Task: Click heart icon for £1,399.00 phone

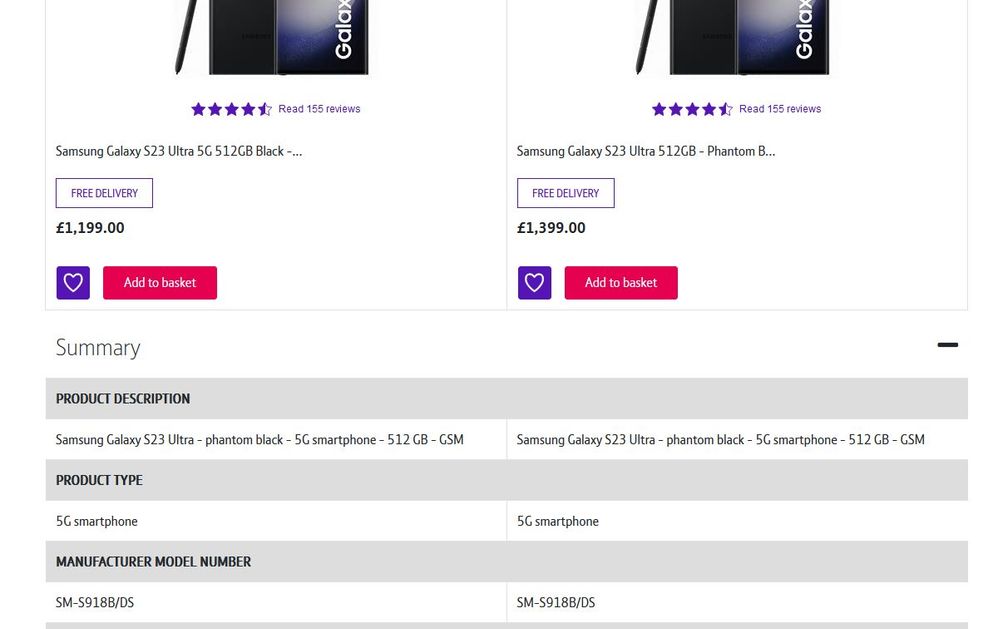Action: click(534, 283)
